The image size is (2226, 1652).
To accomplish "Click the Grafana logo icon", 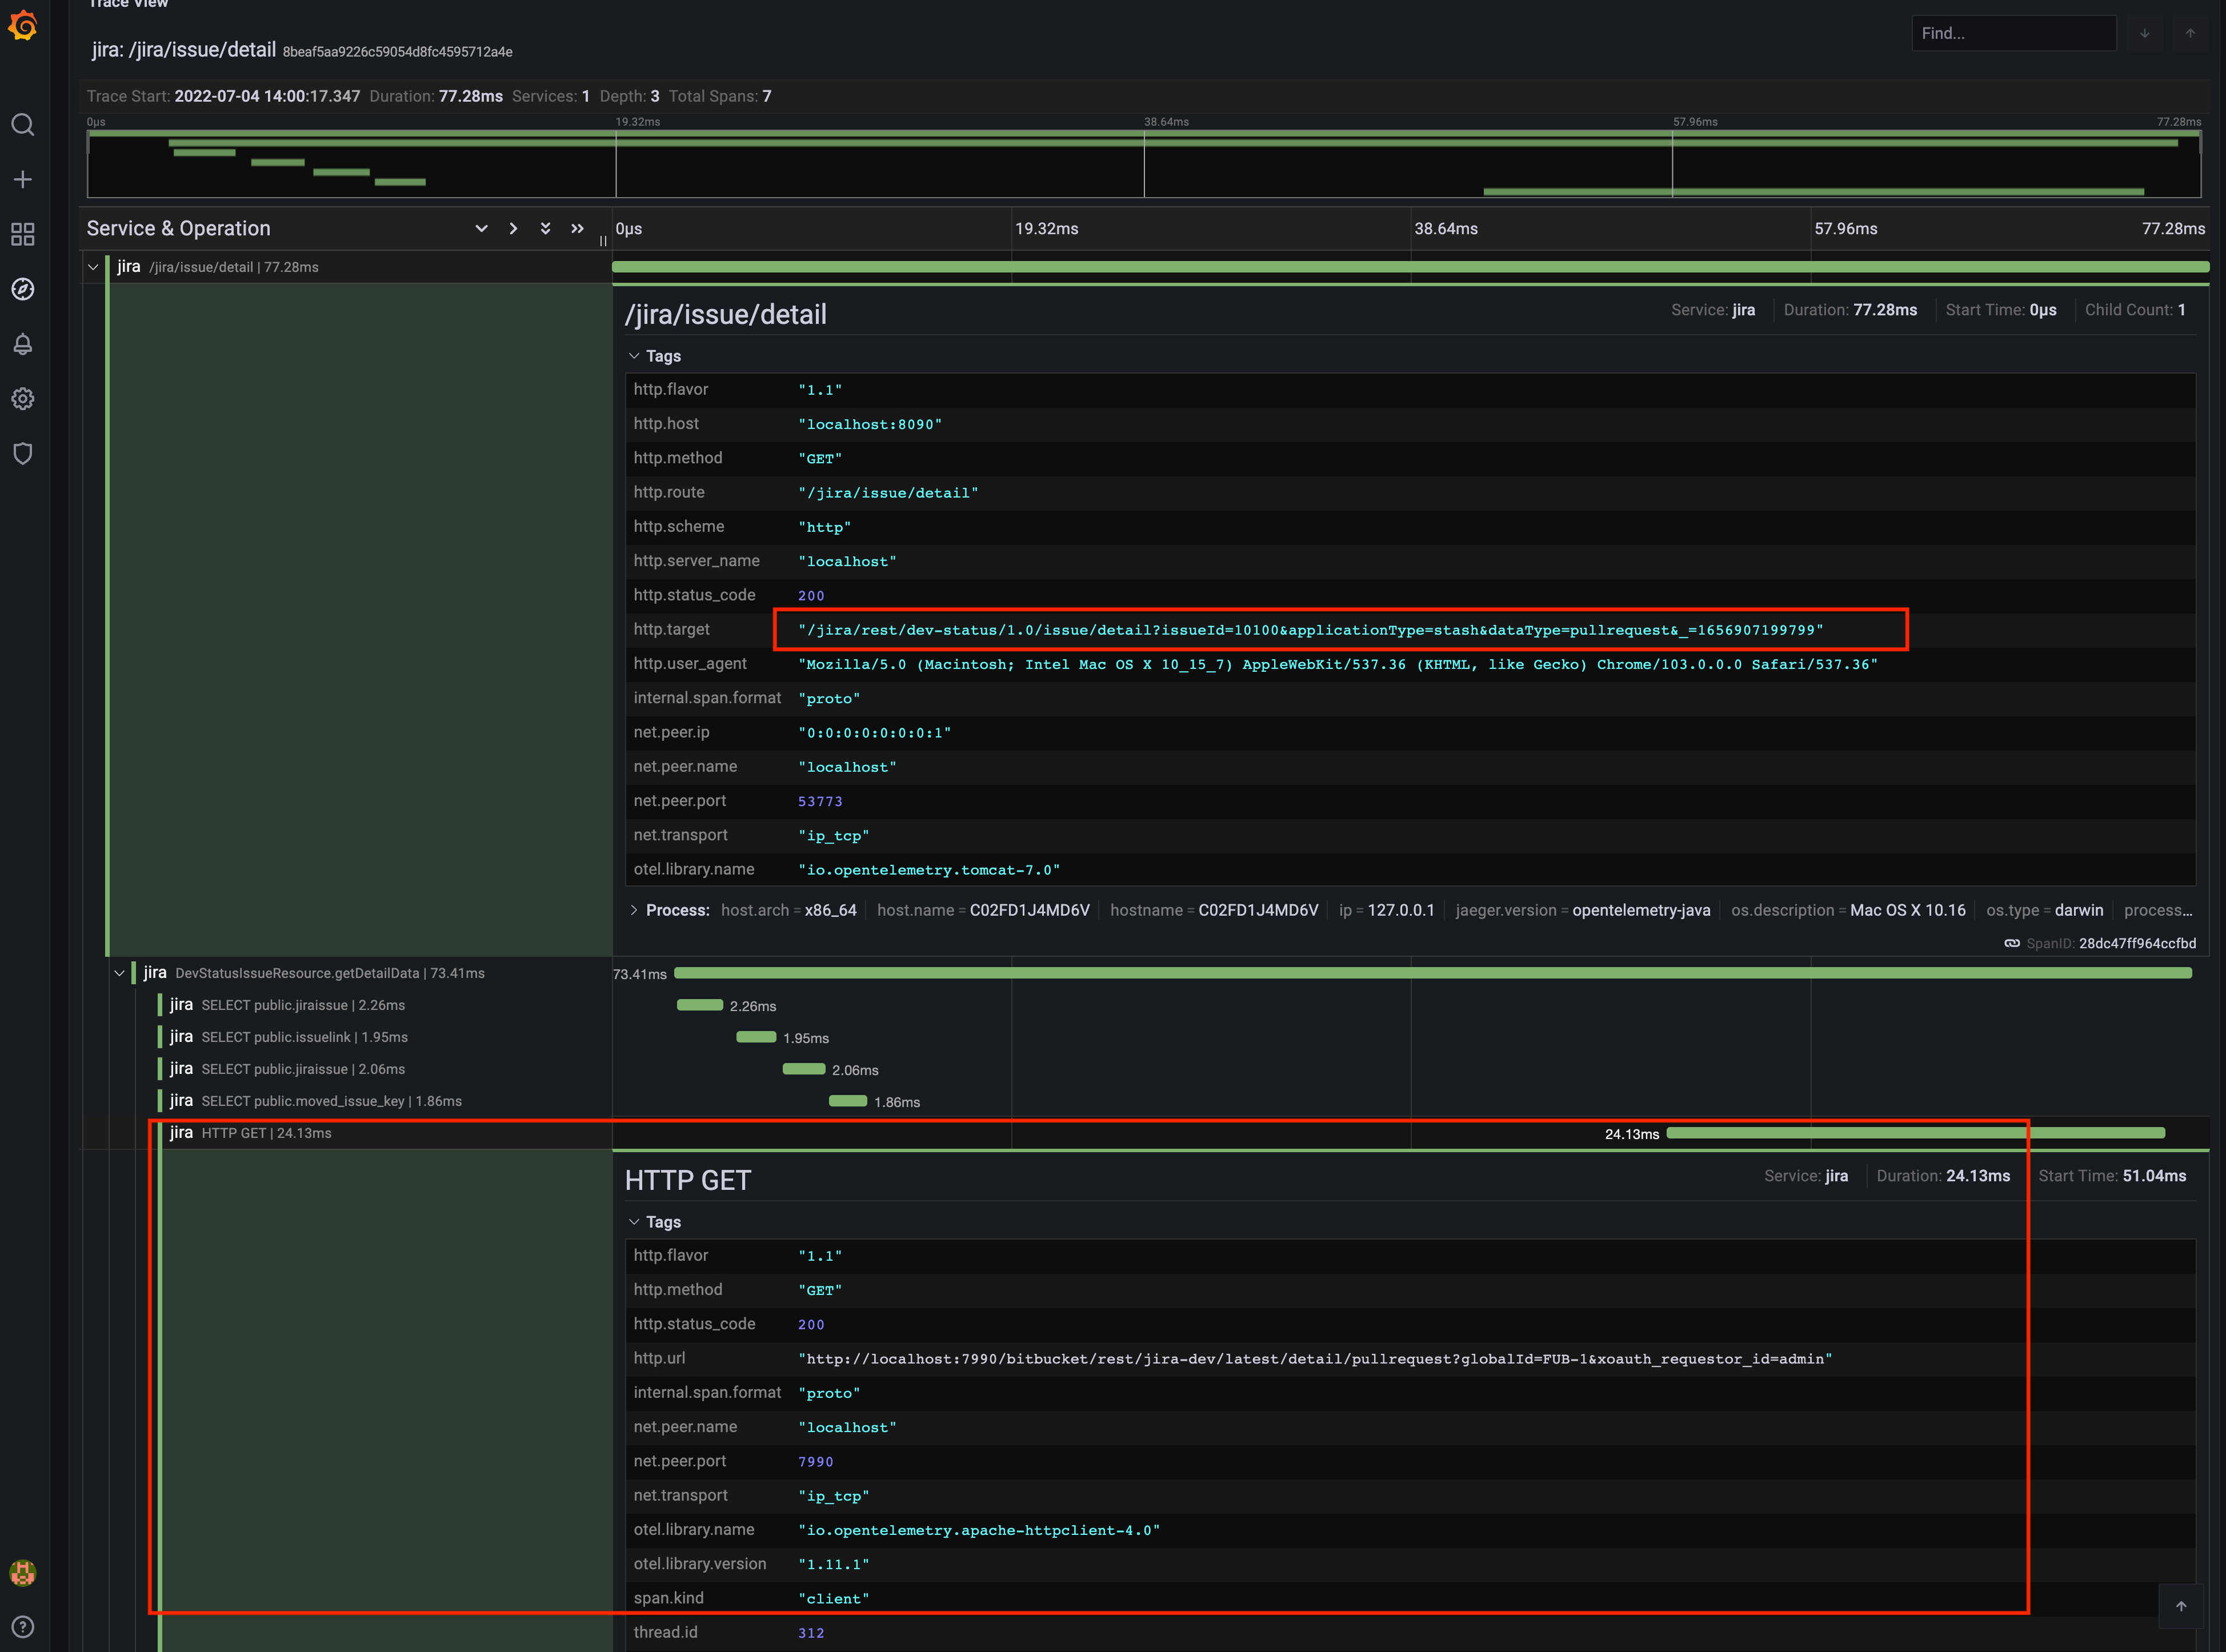I will point(23,25).
